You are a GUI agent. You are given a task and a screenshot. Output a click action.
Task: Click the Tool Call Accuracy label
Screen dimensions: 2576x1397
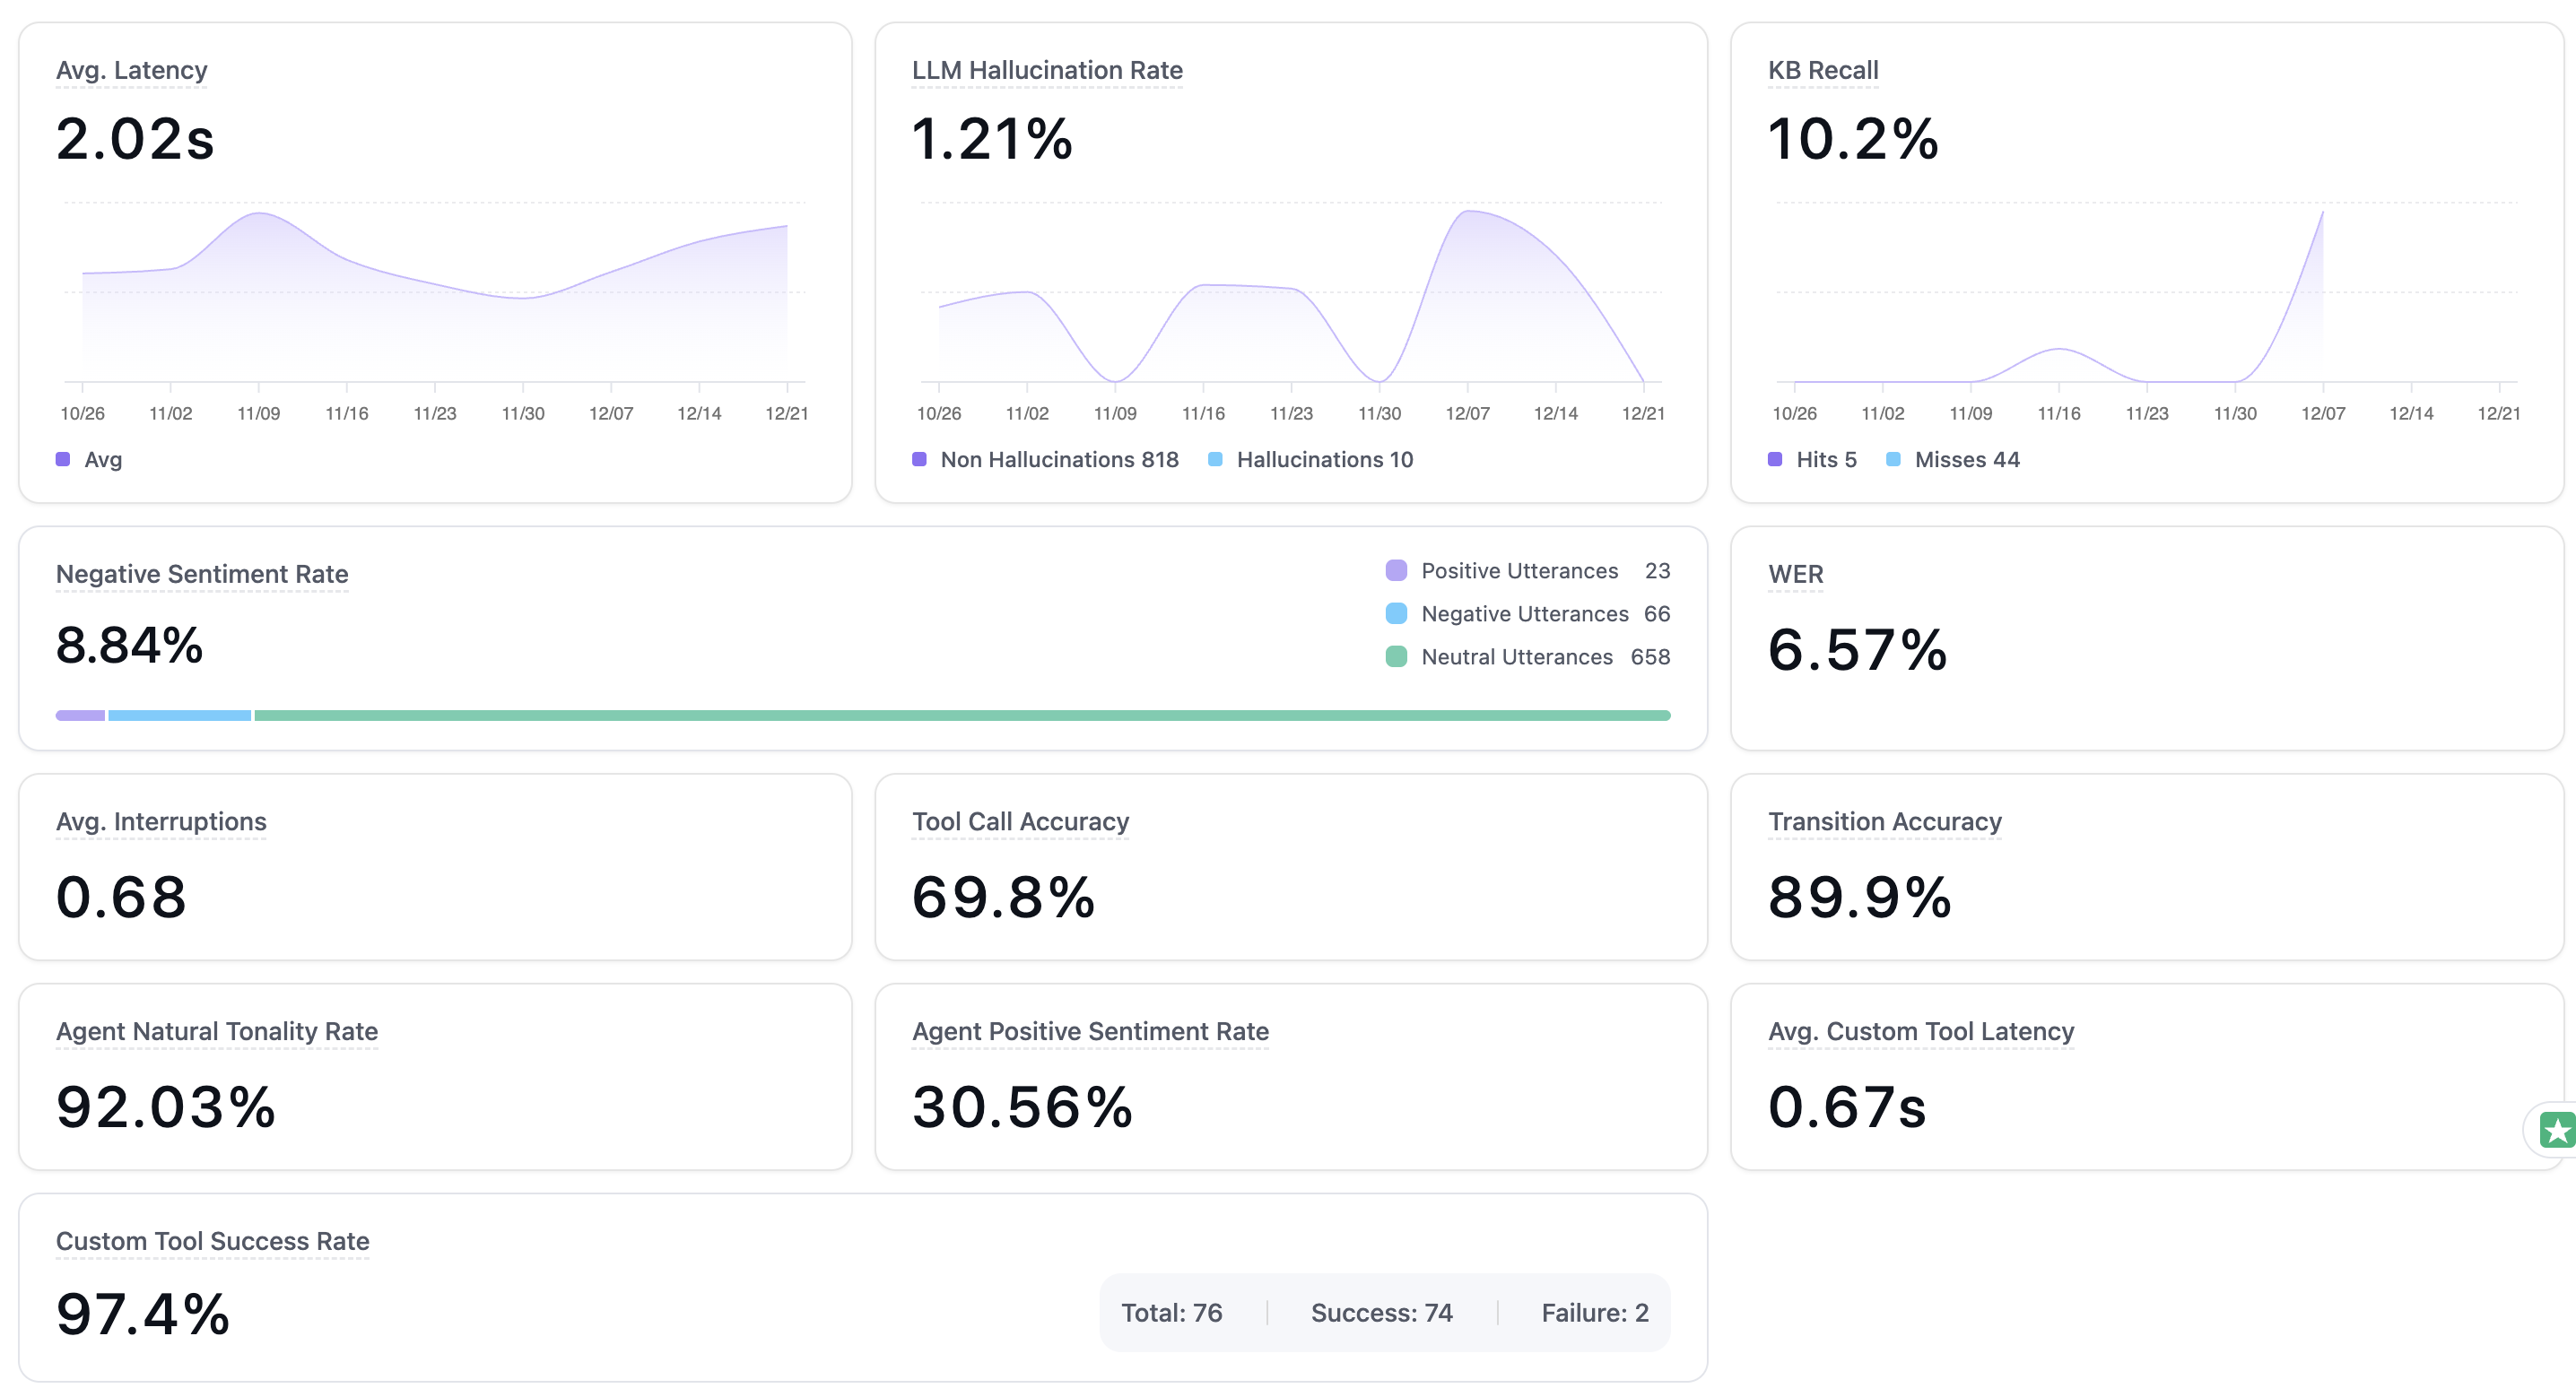[x=1019, y=821]
